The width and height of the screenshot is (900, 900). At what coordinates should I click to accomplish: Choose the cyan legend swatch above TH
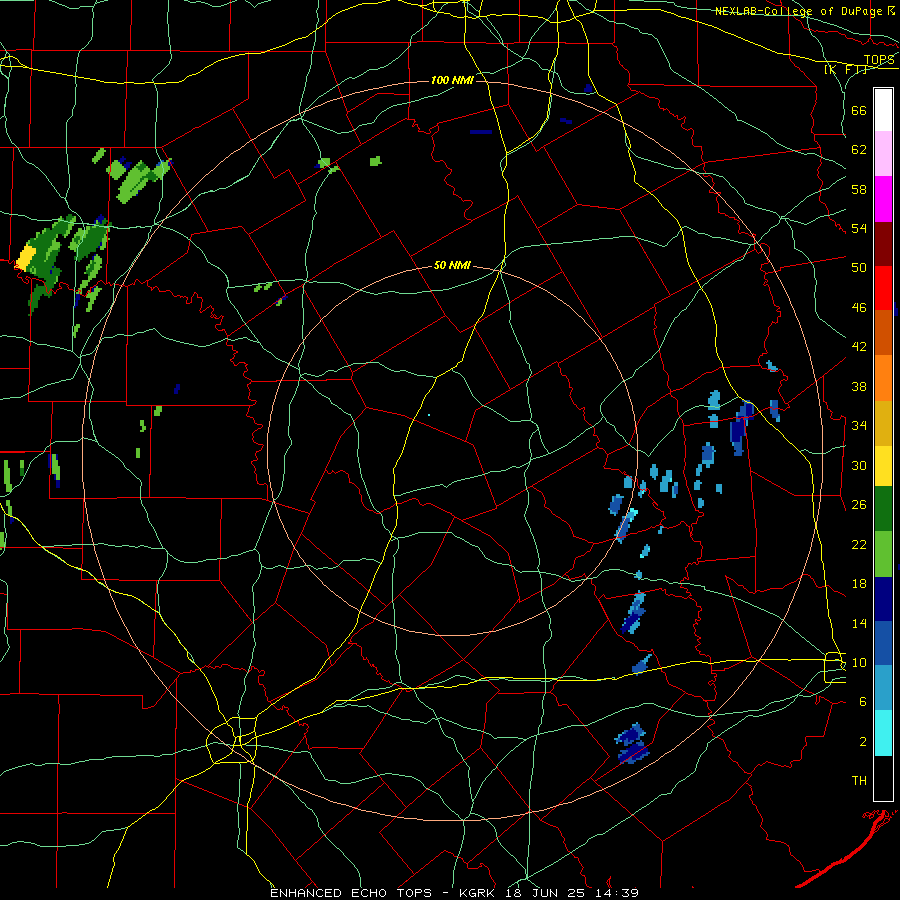[883, 732]
